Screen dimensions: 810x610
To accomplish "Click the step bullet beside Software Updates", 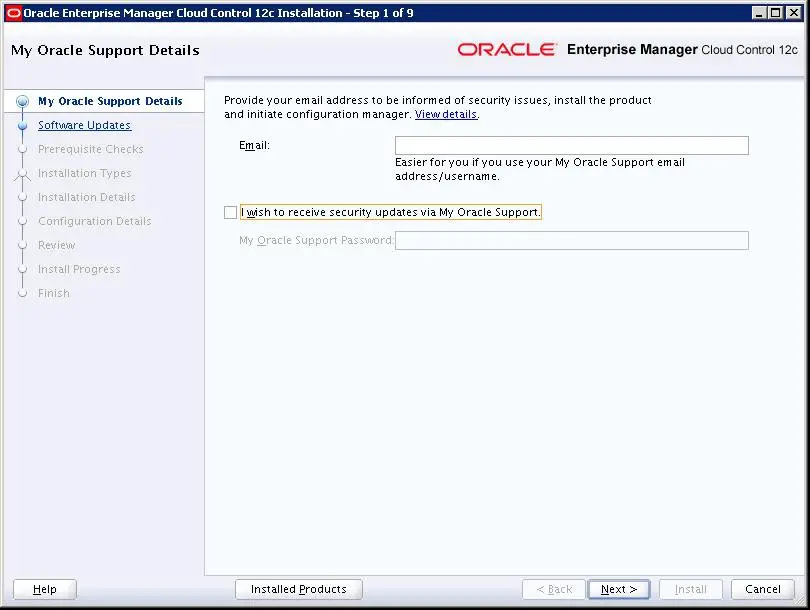I will [22, 126].
